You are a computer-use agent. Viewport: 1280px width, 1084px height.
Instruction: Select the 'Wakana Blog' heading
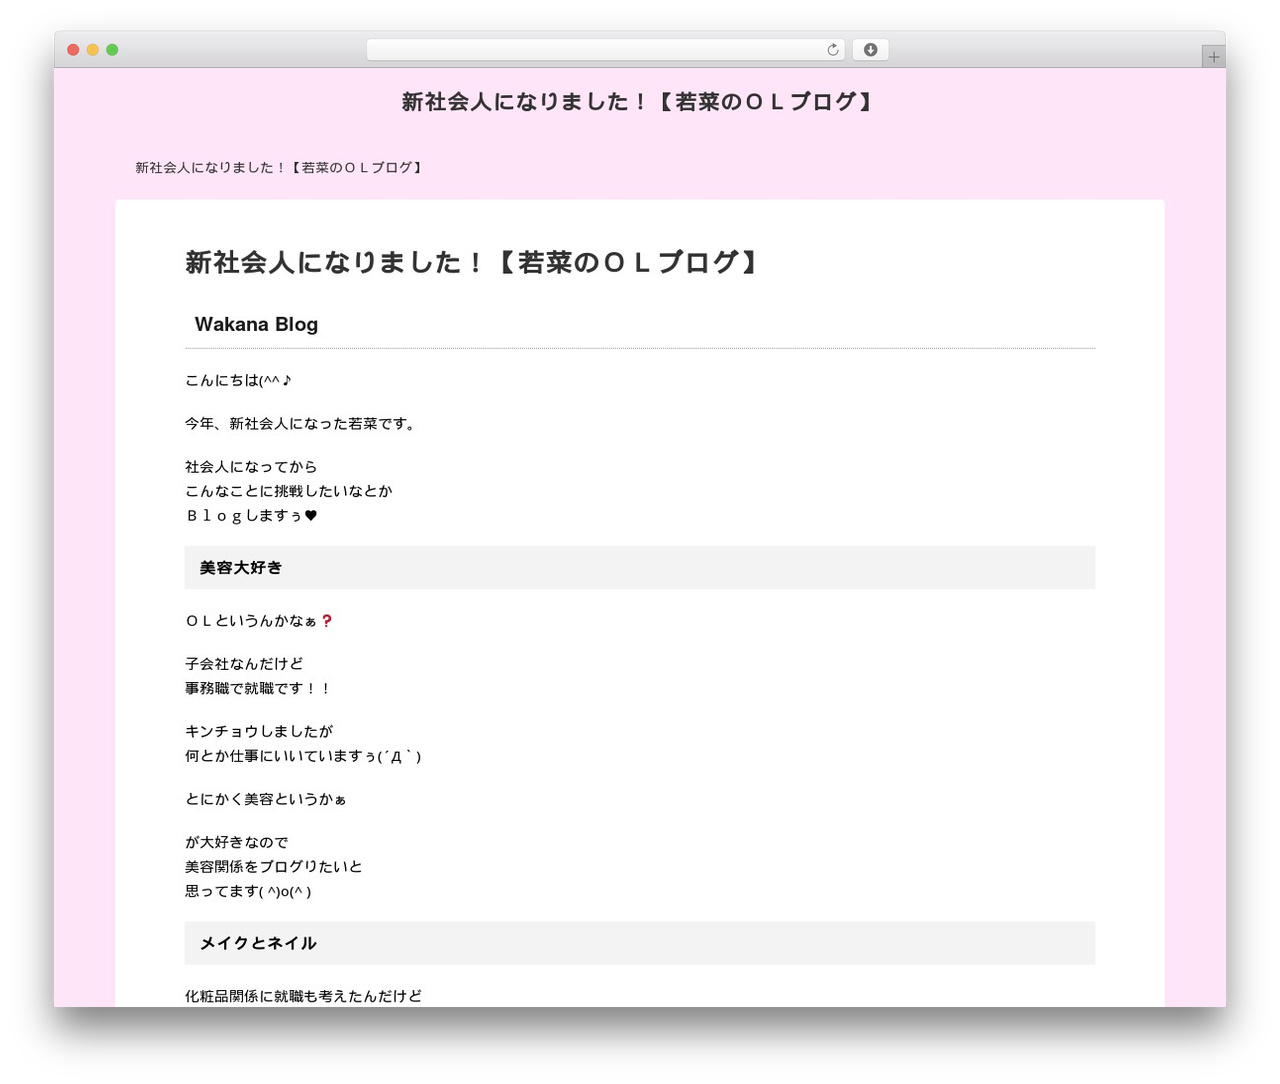coord(256,324)
